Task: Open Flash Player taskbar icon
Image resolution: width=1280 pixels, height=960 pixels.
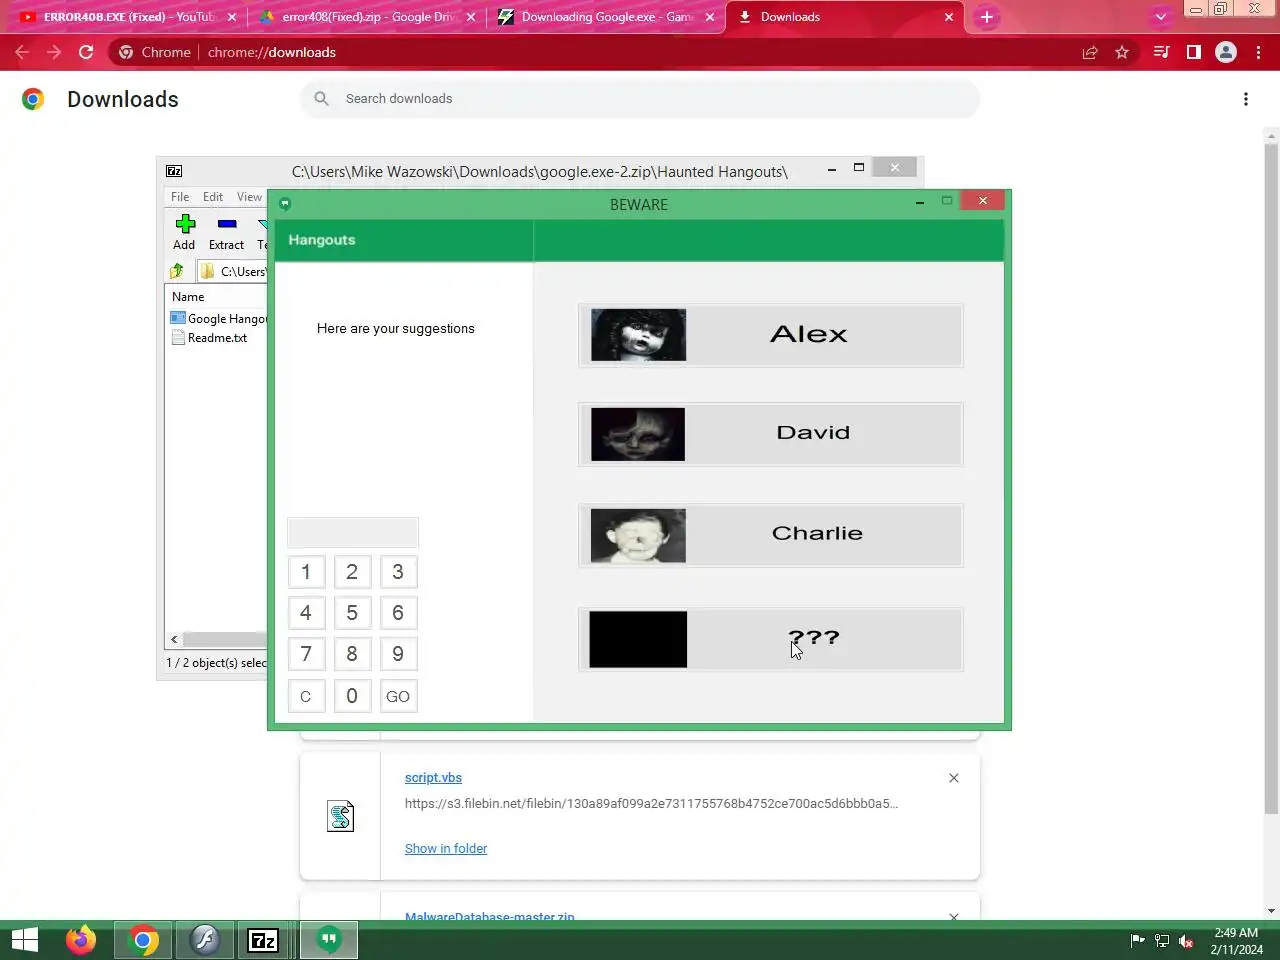Action: click(x=205, y=940)
